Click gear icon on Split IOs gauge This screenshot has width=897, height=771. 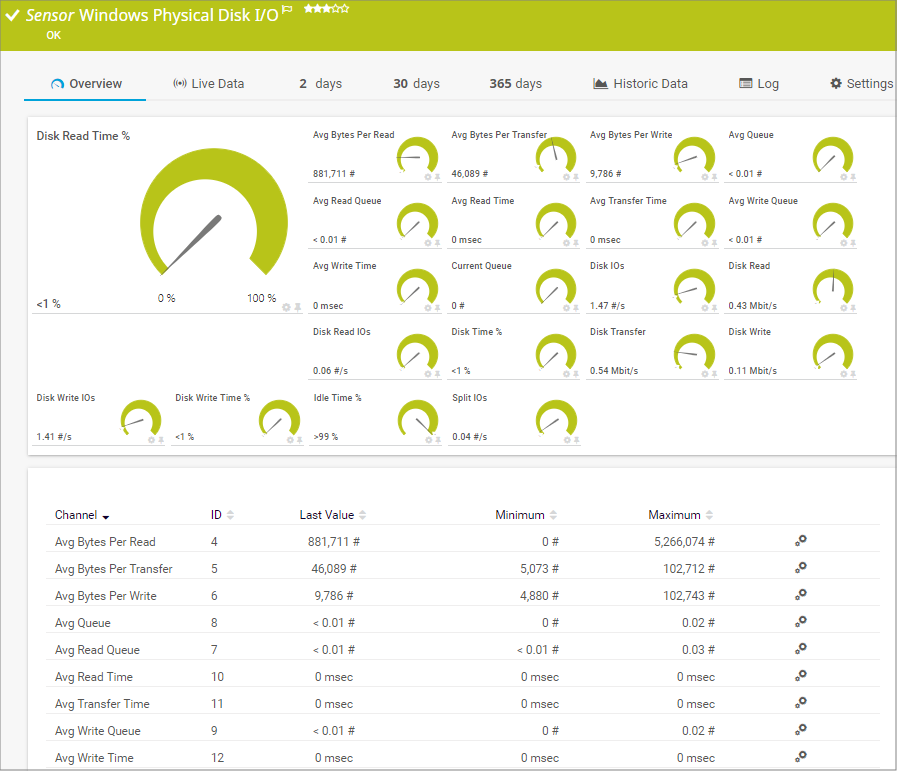tap(566, 439)
